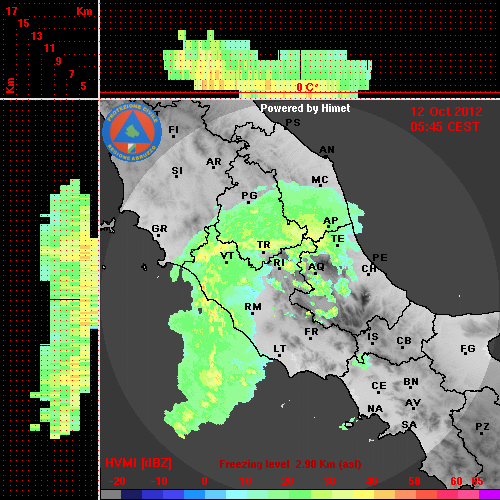Click the 05:45 CEST time label
Screen dimensions: 500x500
click(445, 127)
